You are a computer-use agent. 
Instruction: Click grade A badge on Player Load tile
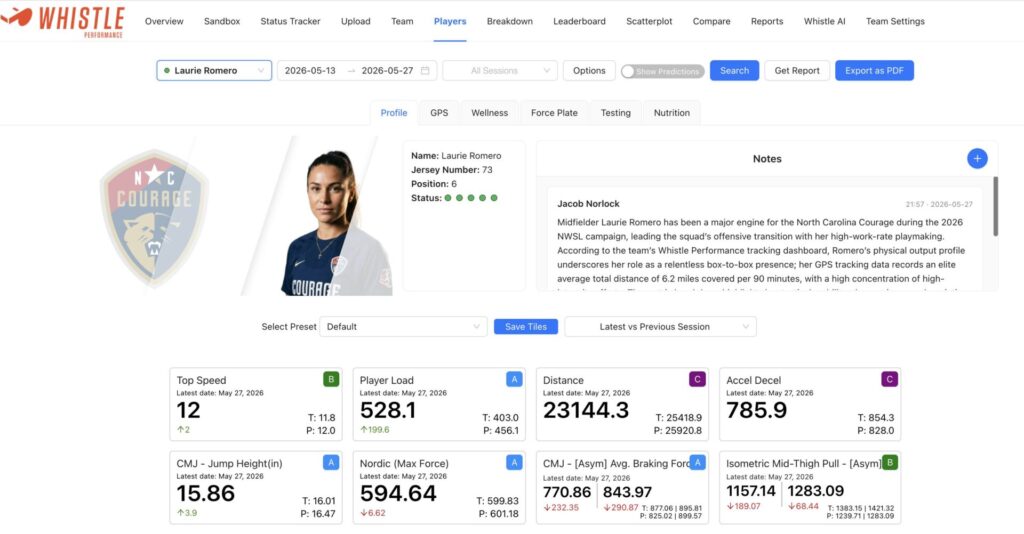514,379
